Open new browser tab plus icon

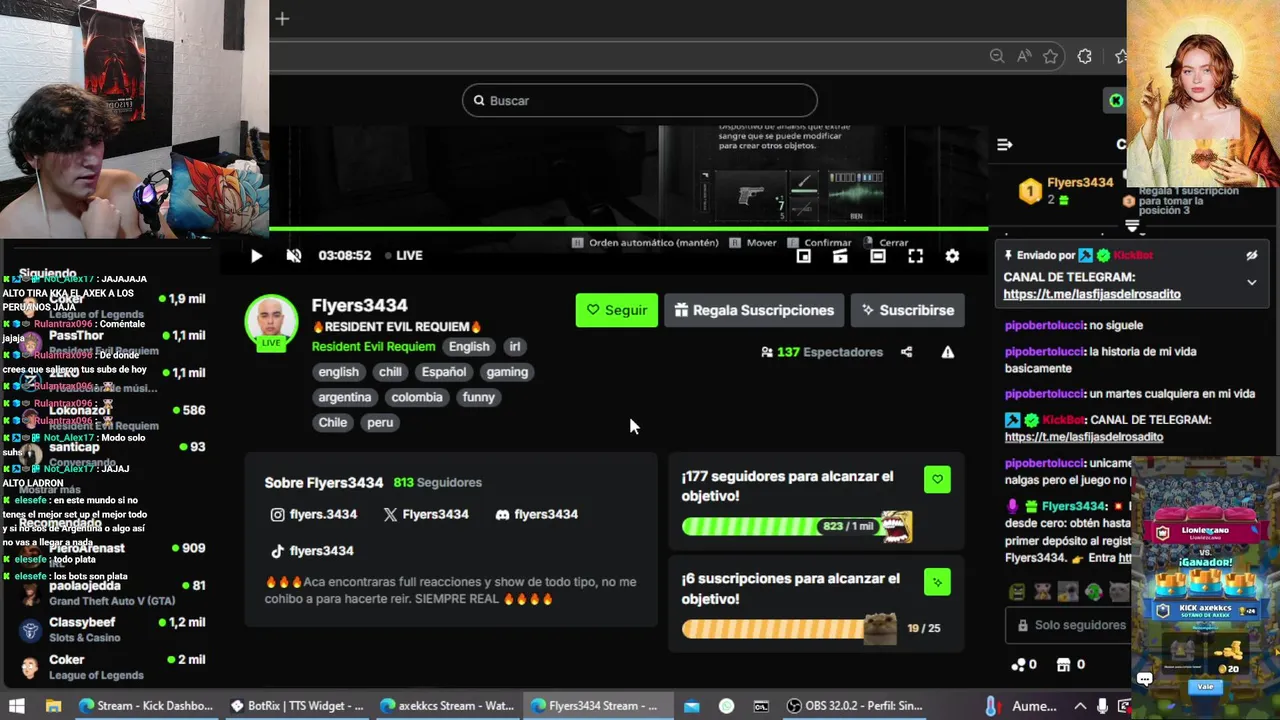coord(282,18)
